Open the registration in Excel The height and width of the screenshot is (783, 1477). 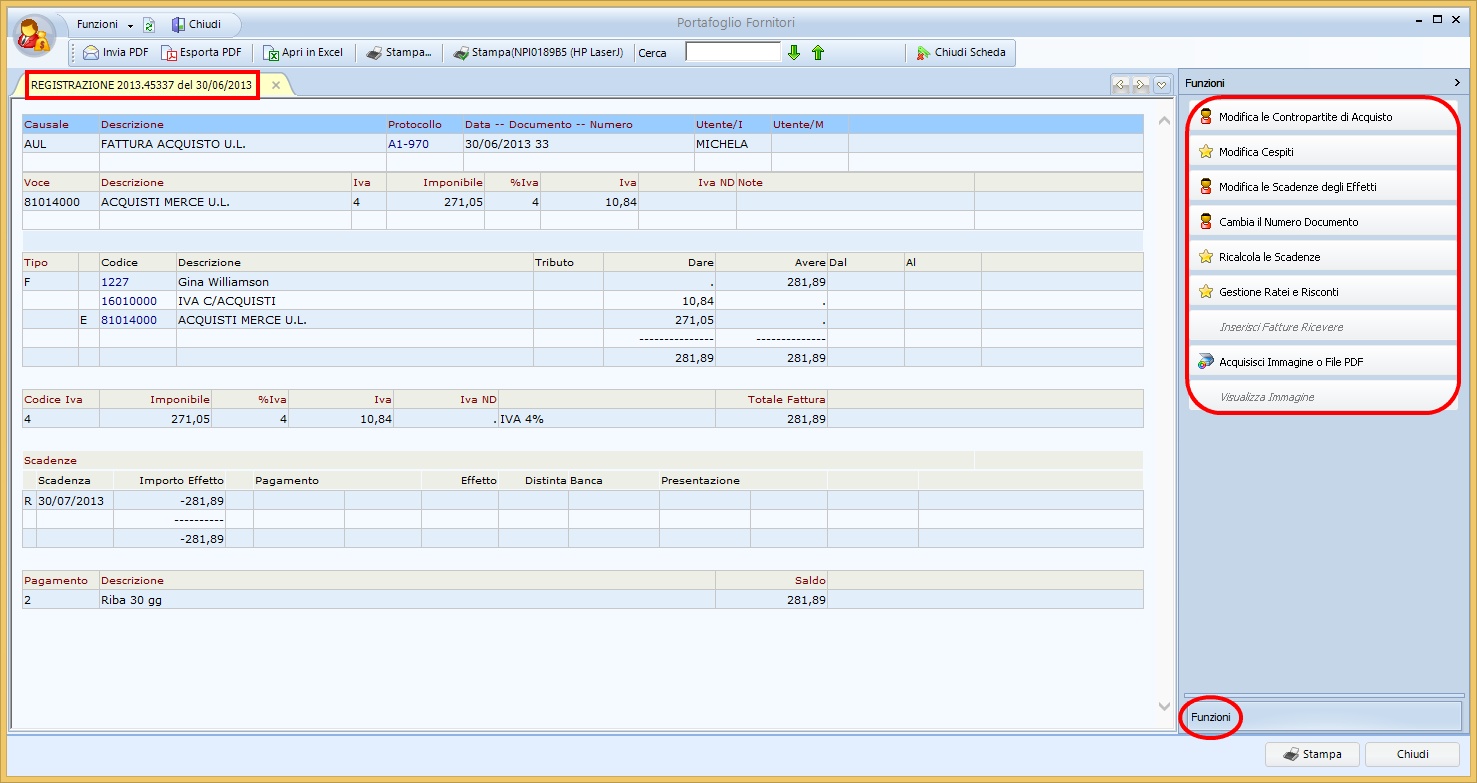pyautogui.click(x=303, y=53)
